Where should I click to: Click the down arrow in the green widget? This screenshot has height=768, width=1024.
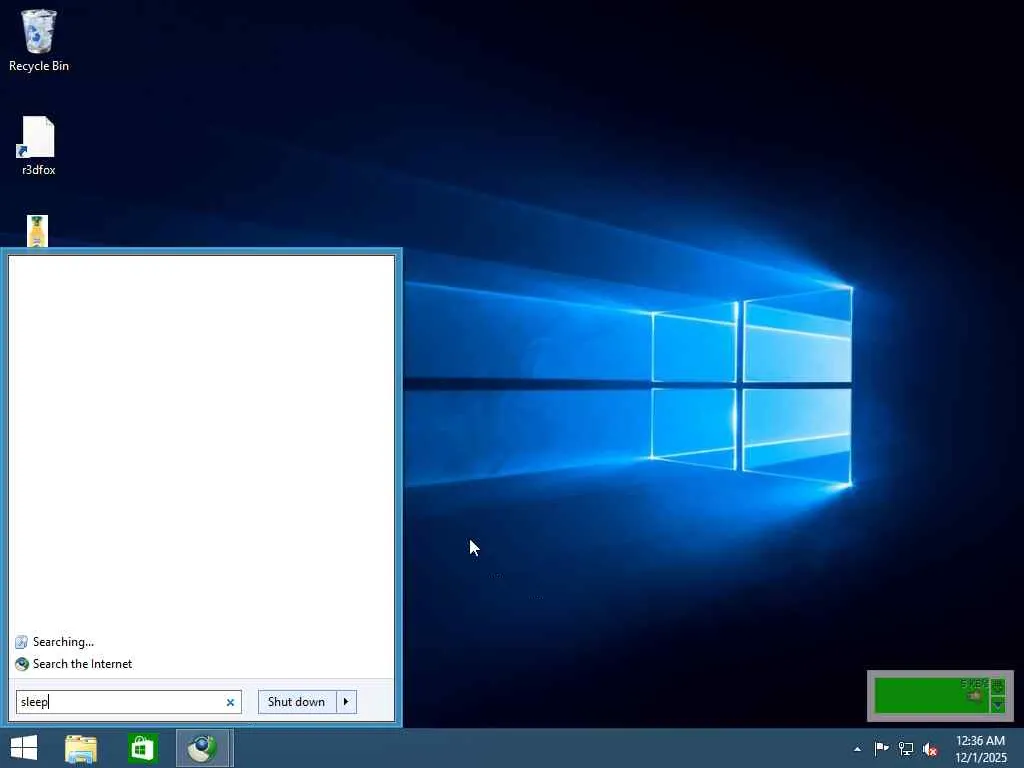(998, 705)
